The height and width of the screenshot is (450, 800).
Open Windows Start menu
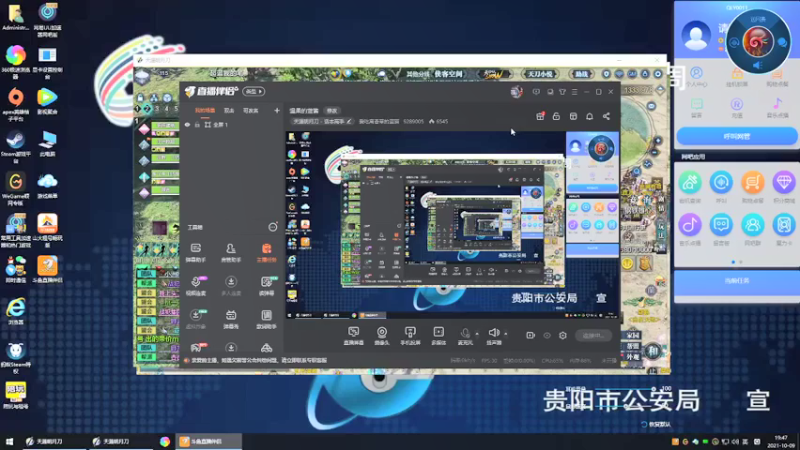(x=9, y=441)
